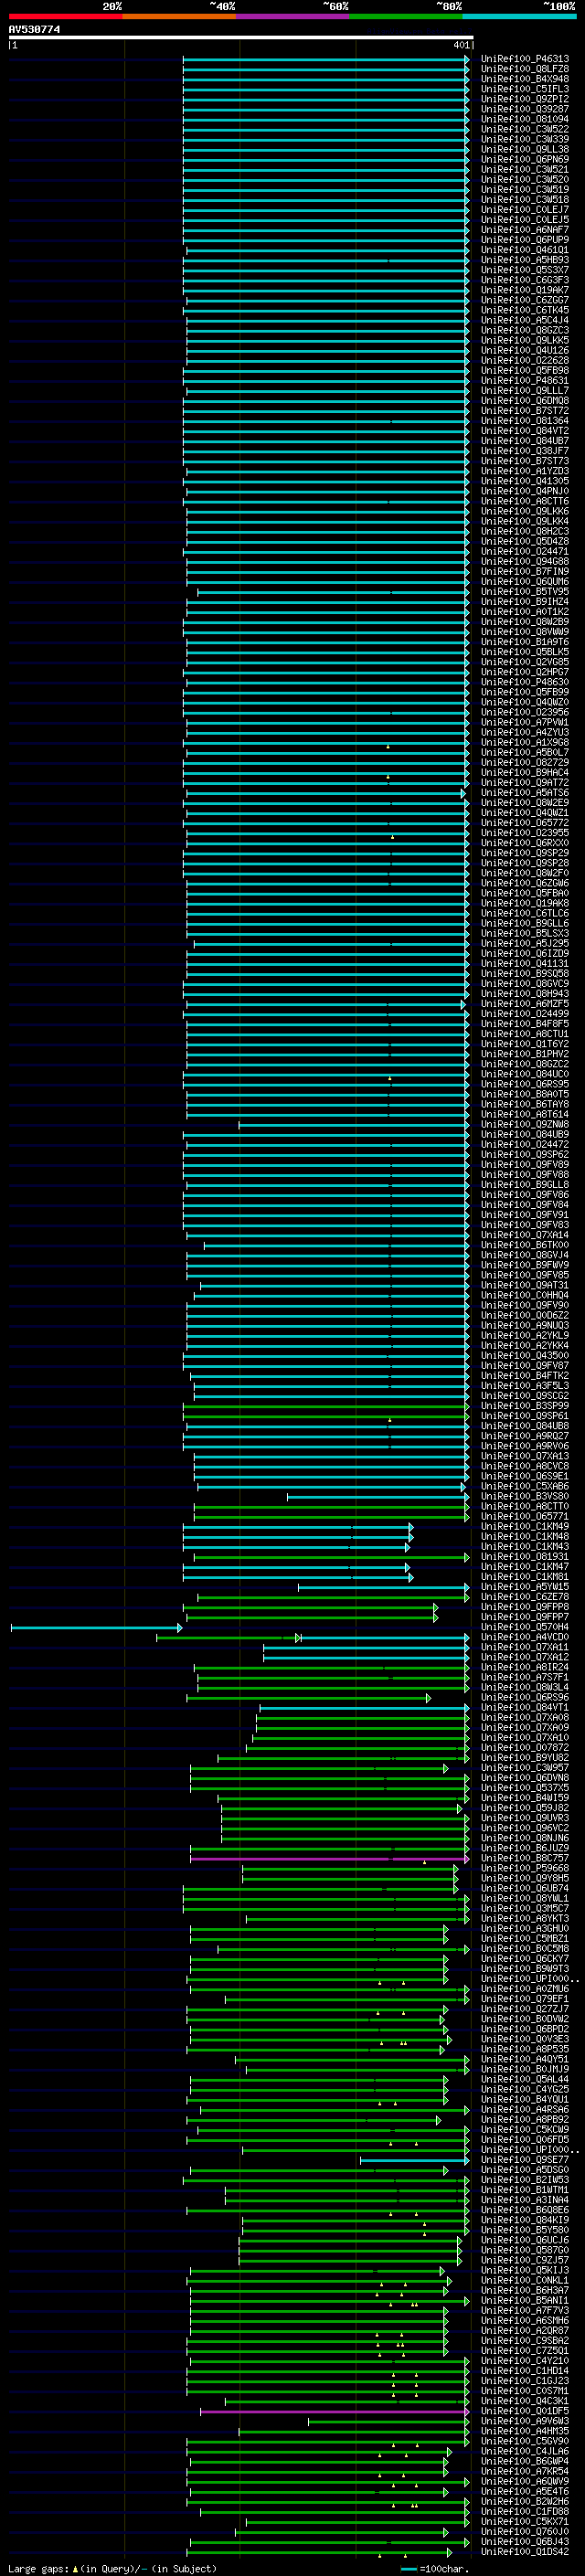Select the UniRef100_A5HB93 label
The width and height of the screenshot is (585, 2576).
point(524,260)
